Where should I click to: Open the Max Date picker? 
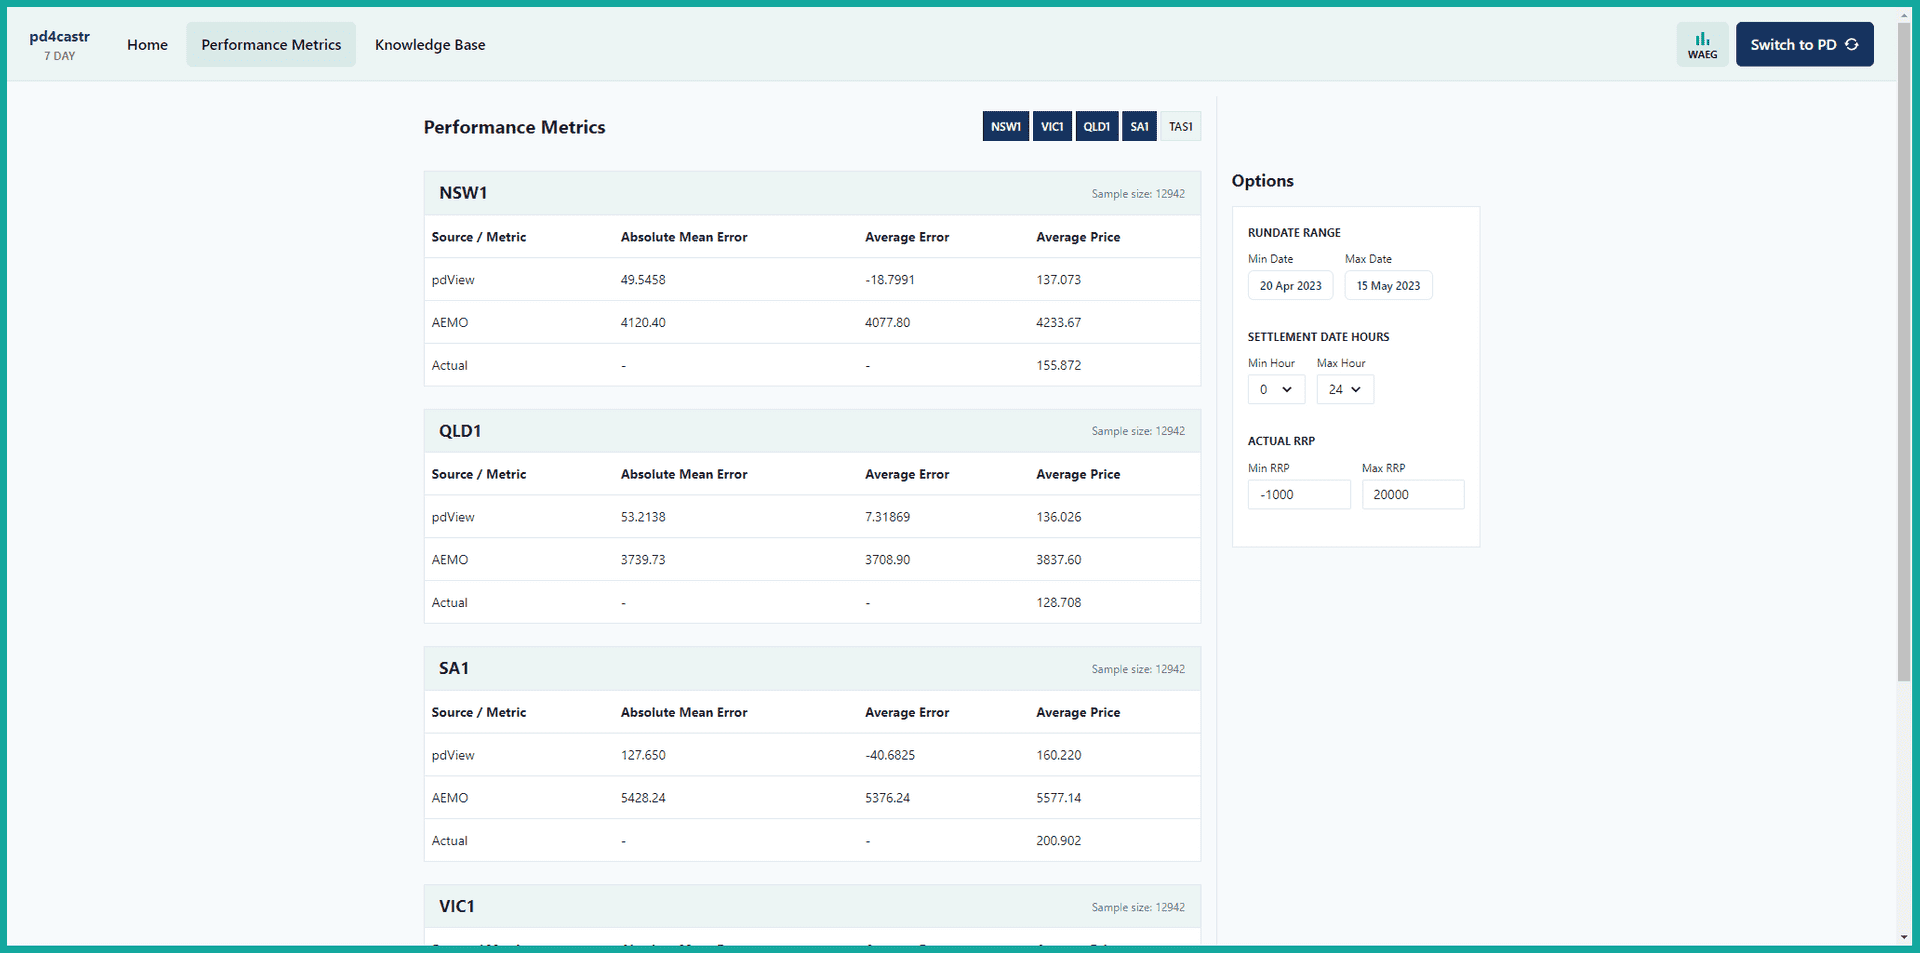pyautogui.click(x=1388, y=286)
